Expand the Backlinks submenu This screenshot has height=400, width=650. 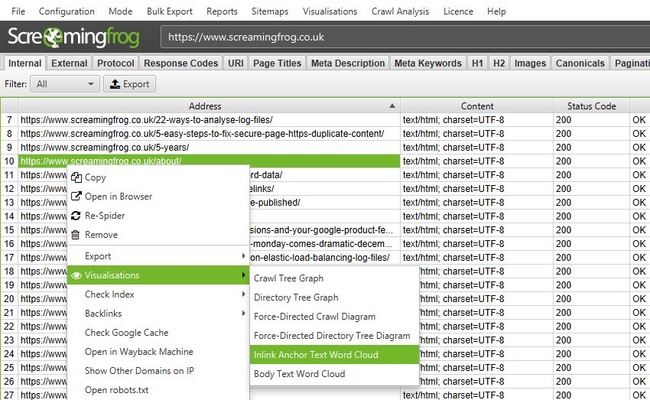click(x=157, y=313)
